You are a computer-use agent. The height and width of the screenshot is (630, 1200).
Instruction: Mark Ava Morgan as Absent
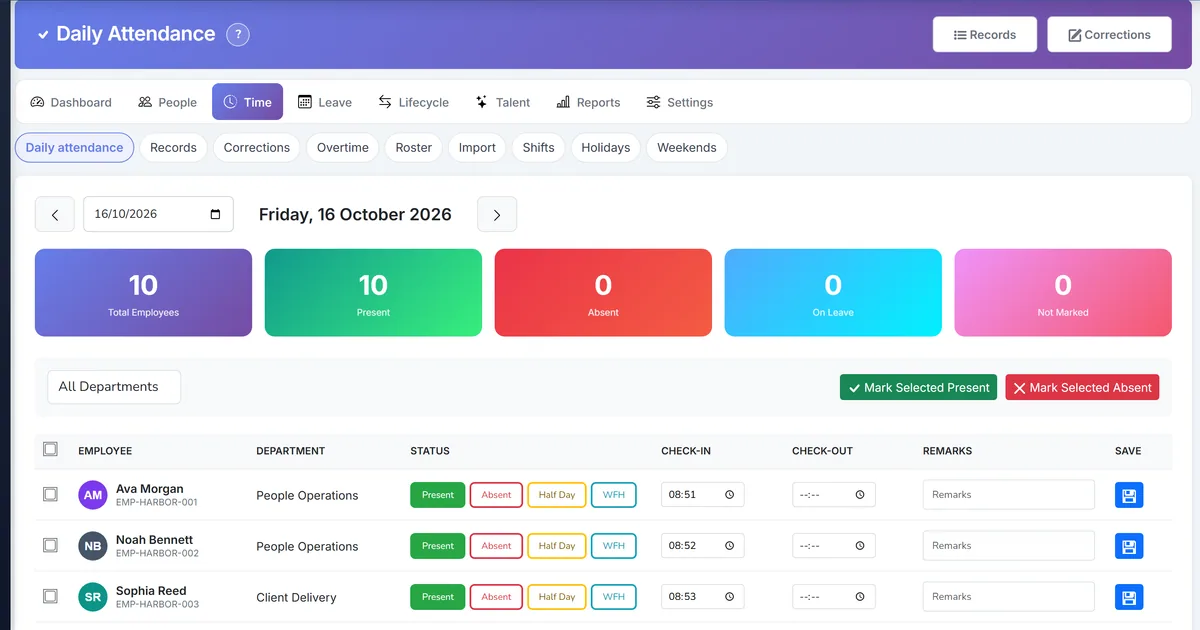[496, 495]
